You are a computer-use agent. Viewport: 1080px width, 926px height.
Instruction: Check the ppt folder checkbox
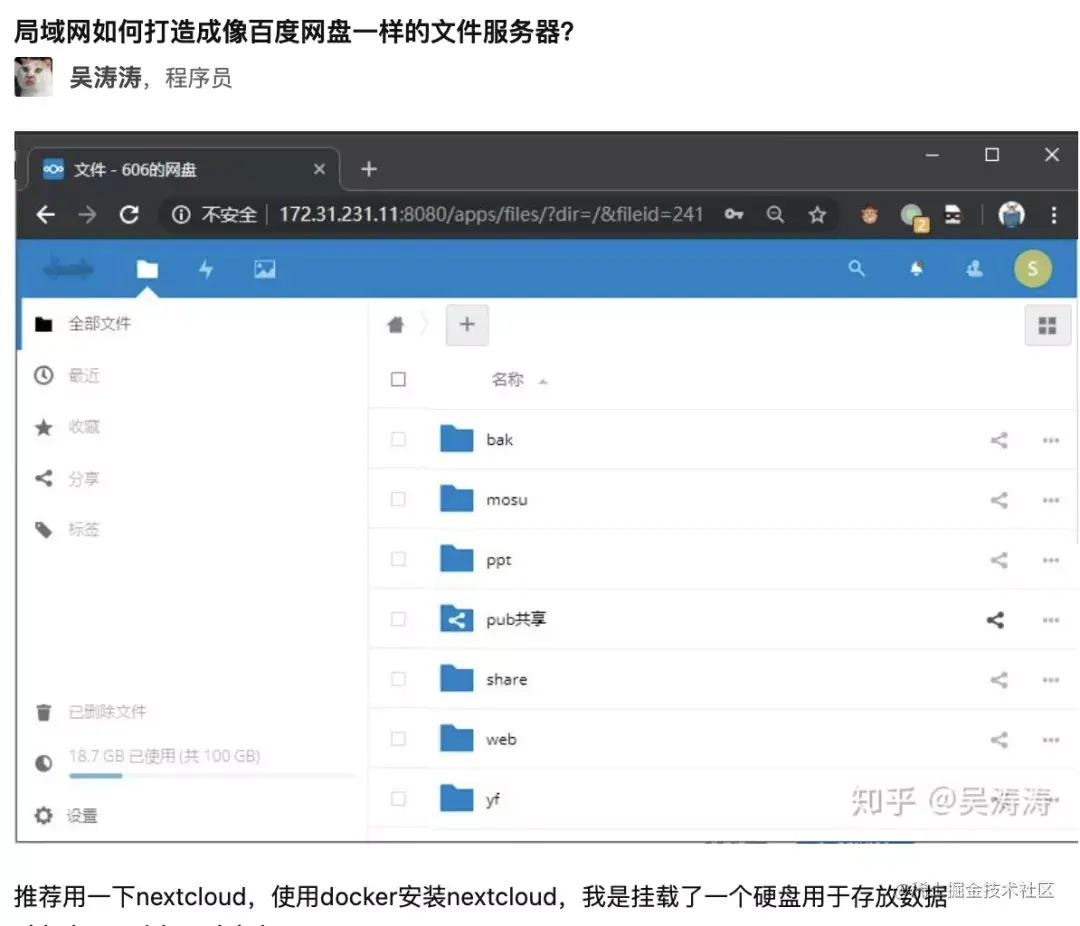(398, 559)
